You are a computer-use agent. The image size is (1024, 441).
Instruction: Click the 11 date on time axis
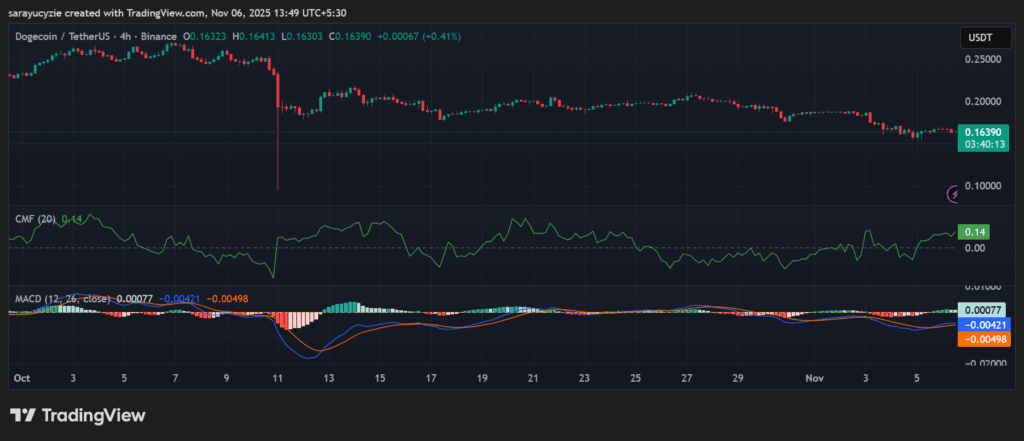(278, 379)
